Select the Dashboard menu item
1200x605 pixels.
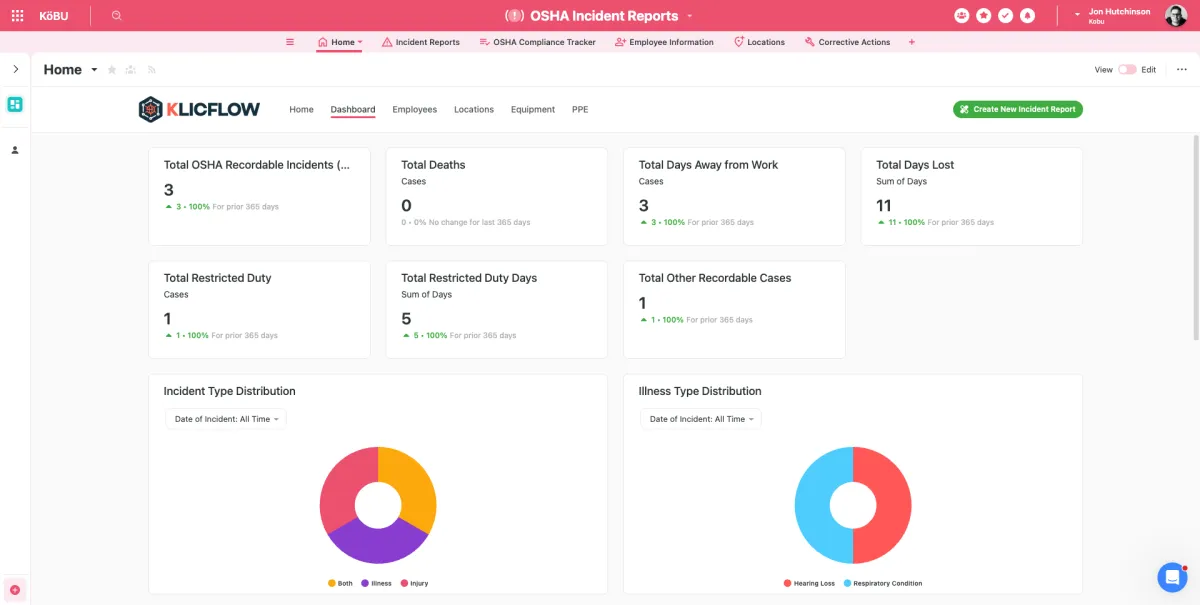[353, 109]
